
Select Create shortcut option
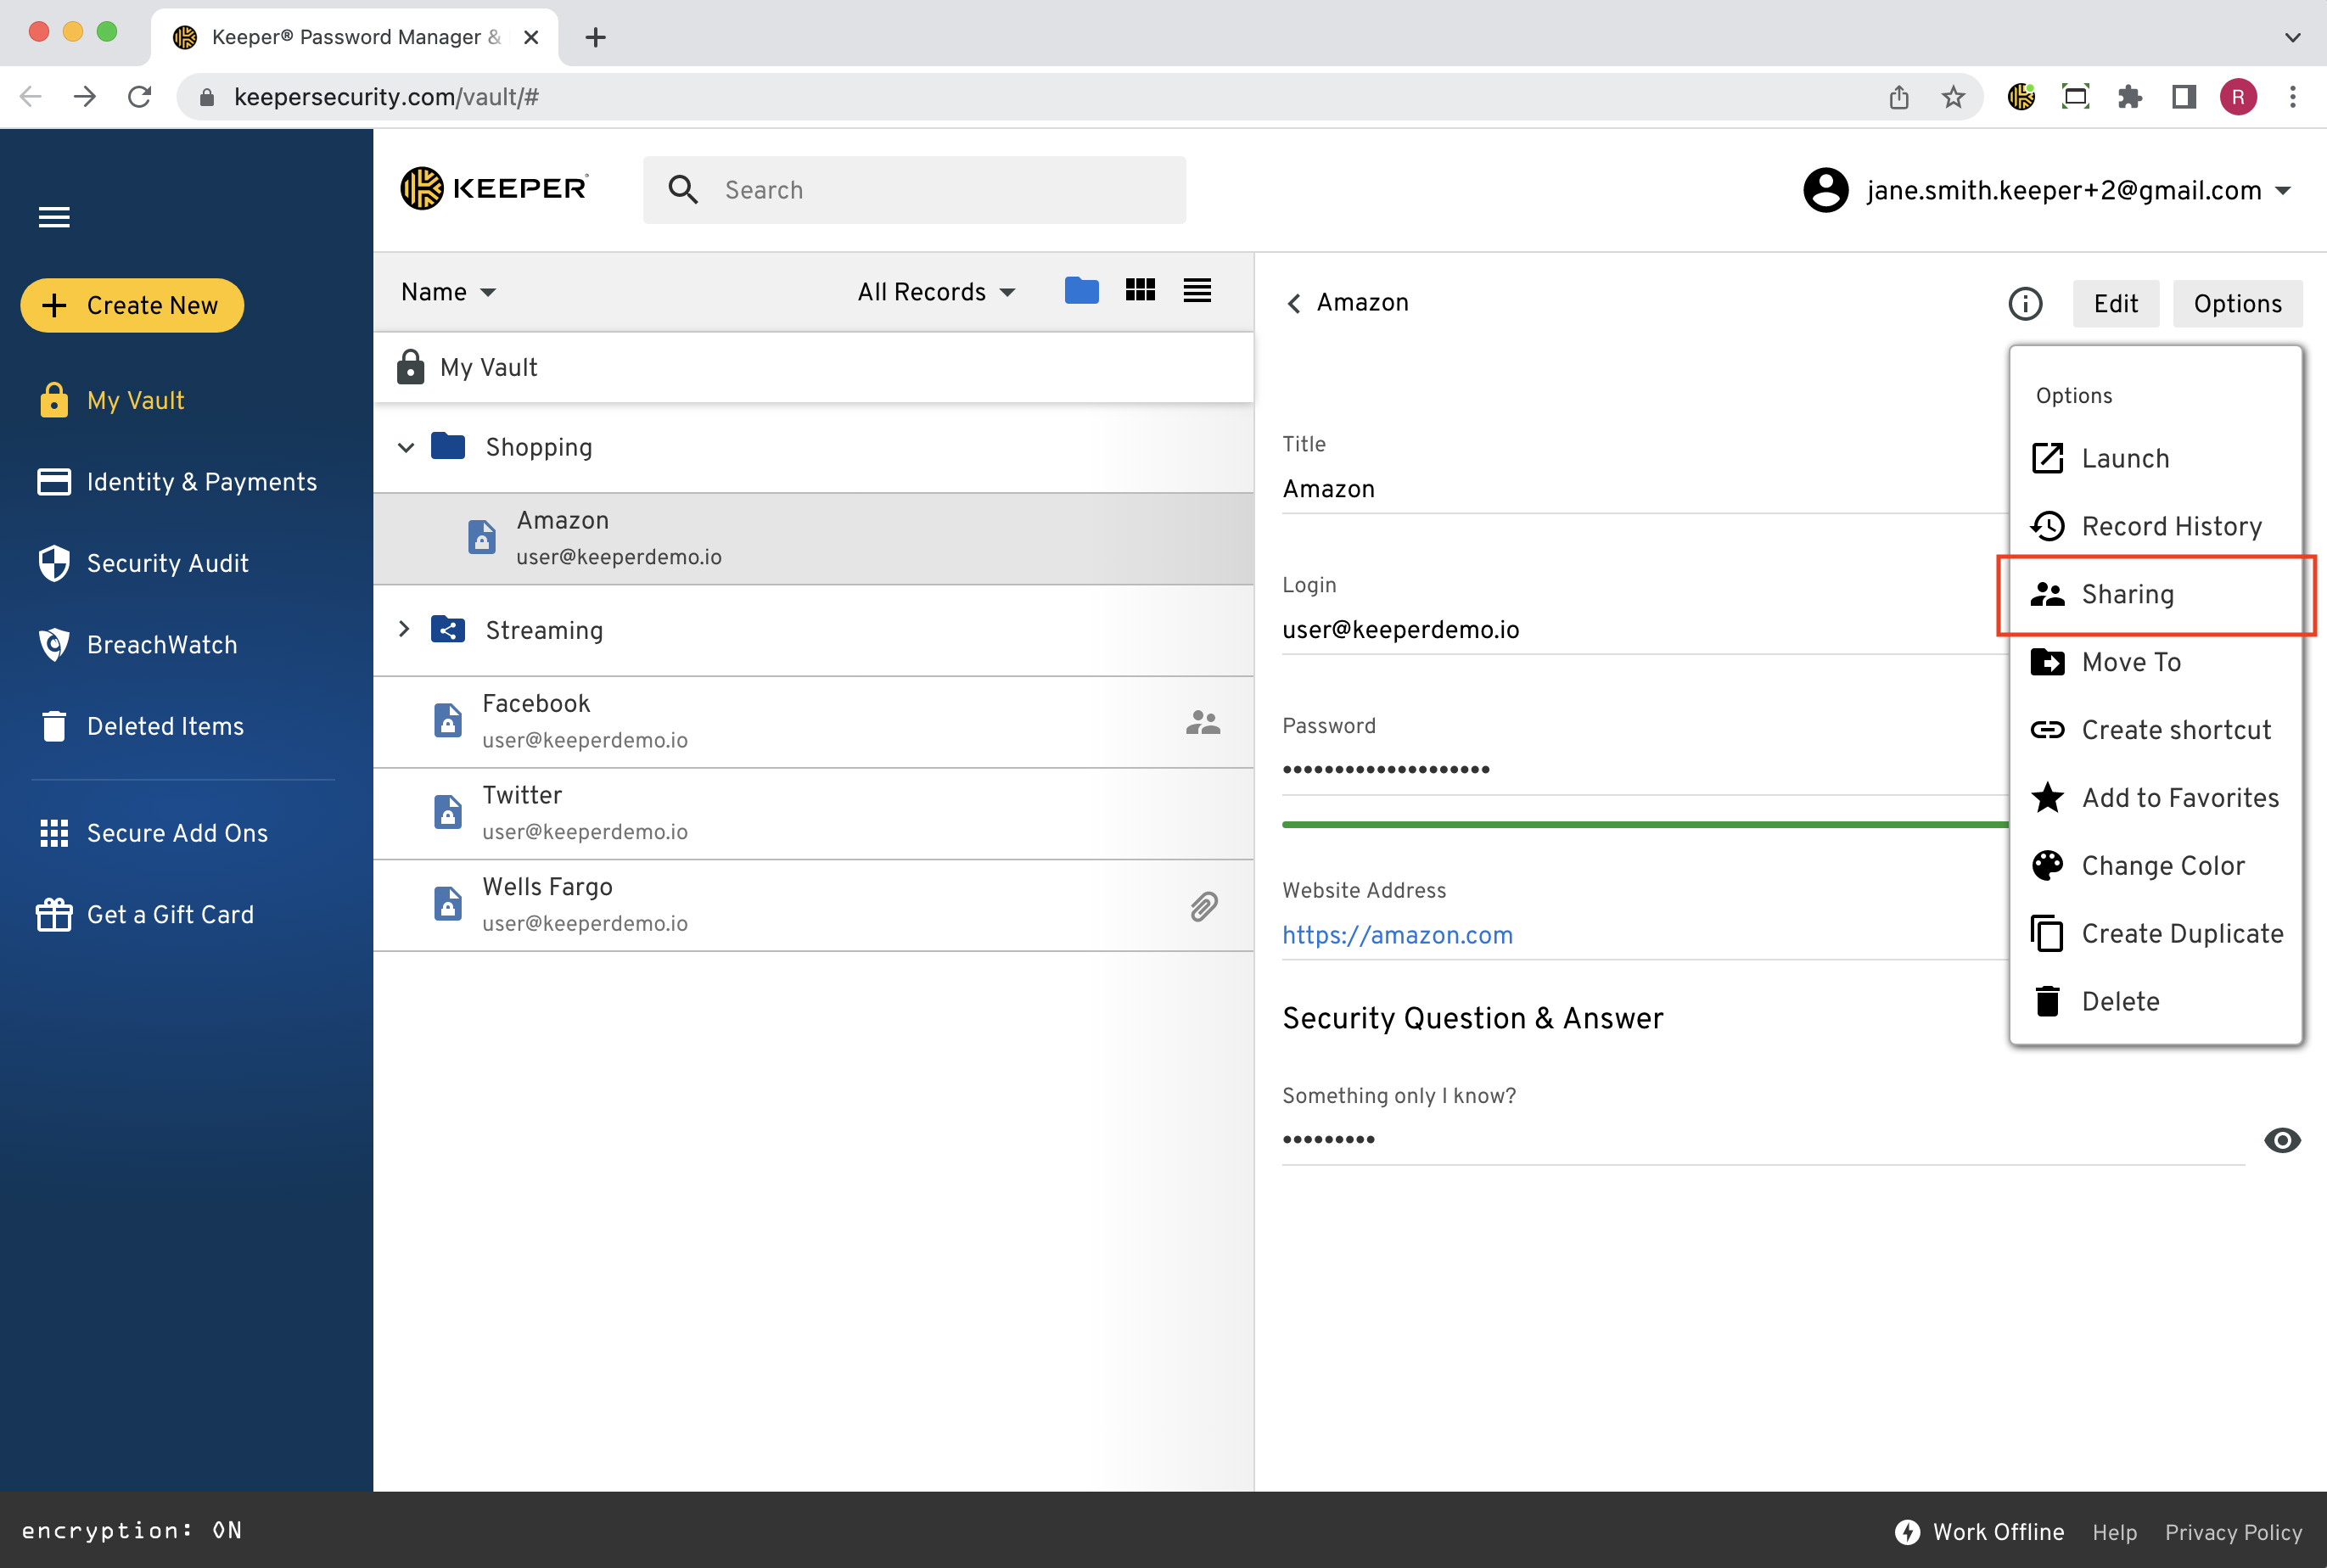pos(2156,730)
